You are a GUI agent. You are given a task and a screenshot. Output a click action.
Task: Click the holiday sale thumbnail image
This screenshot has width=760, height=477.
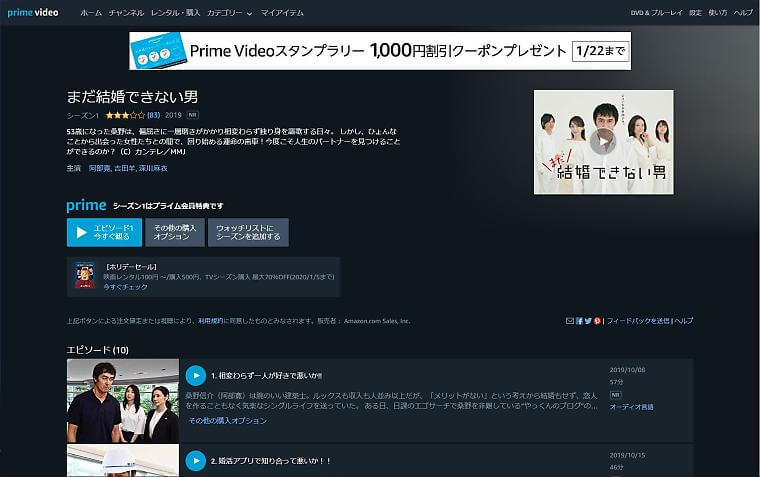[85, 275]
